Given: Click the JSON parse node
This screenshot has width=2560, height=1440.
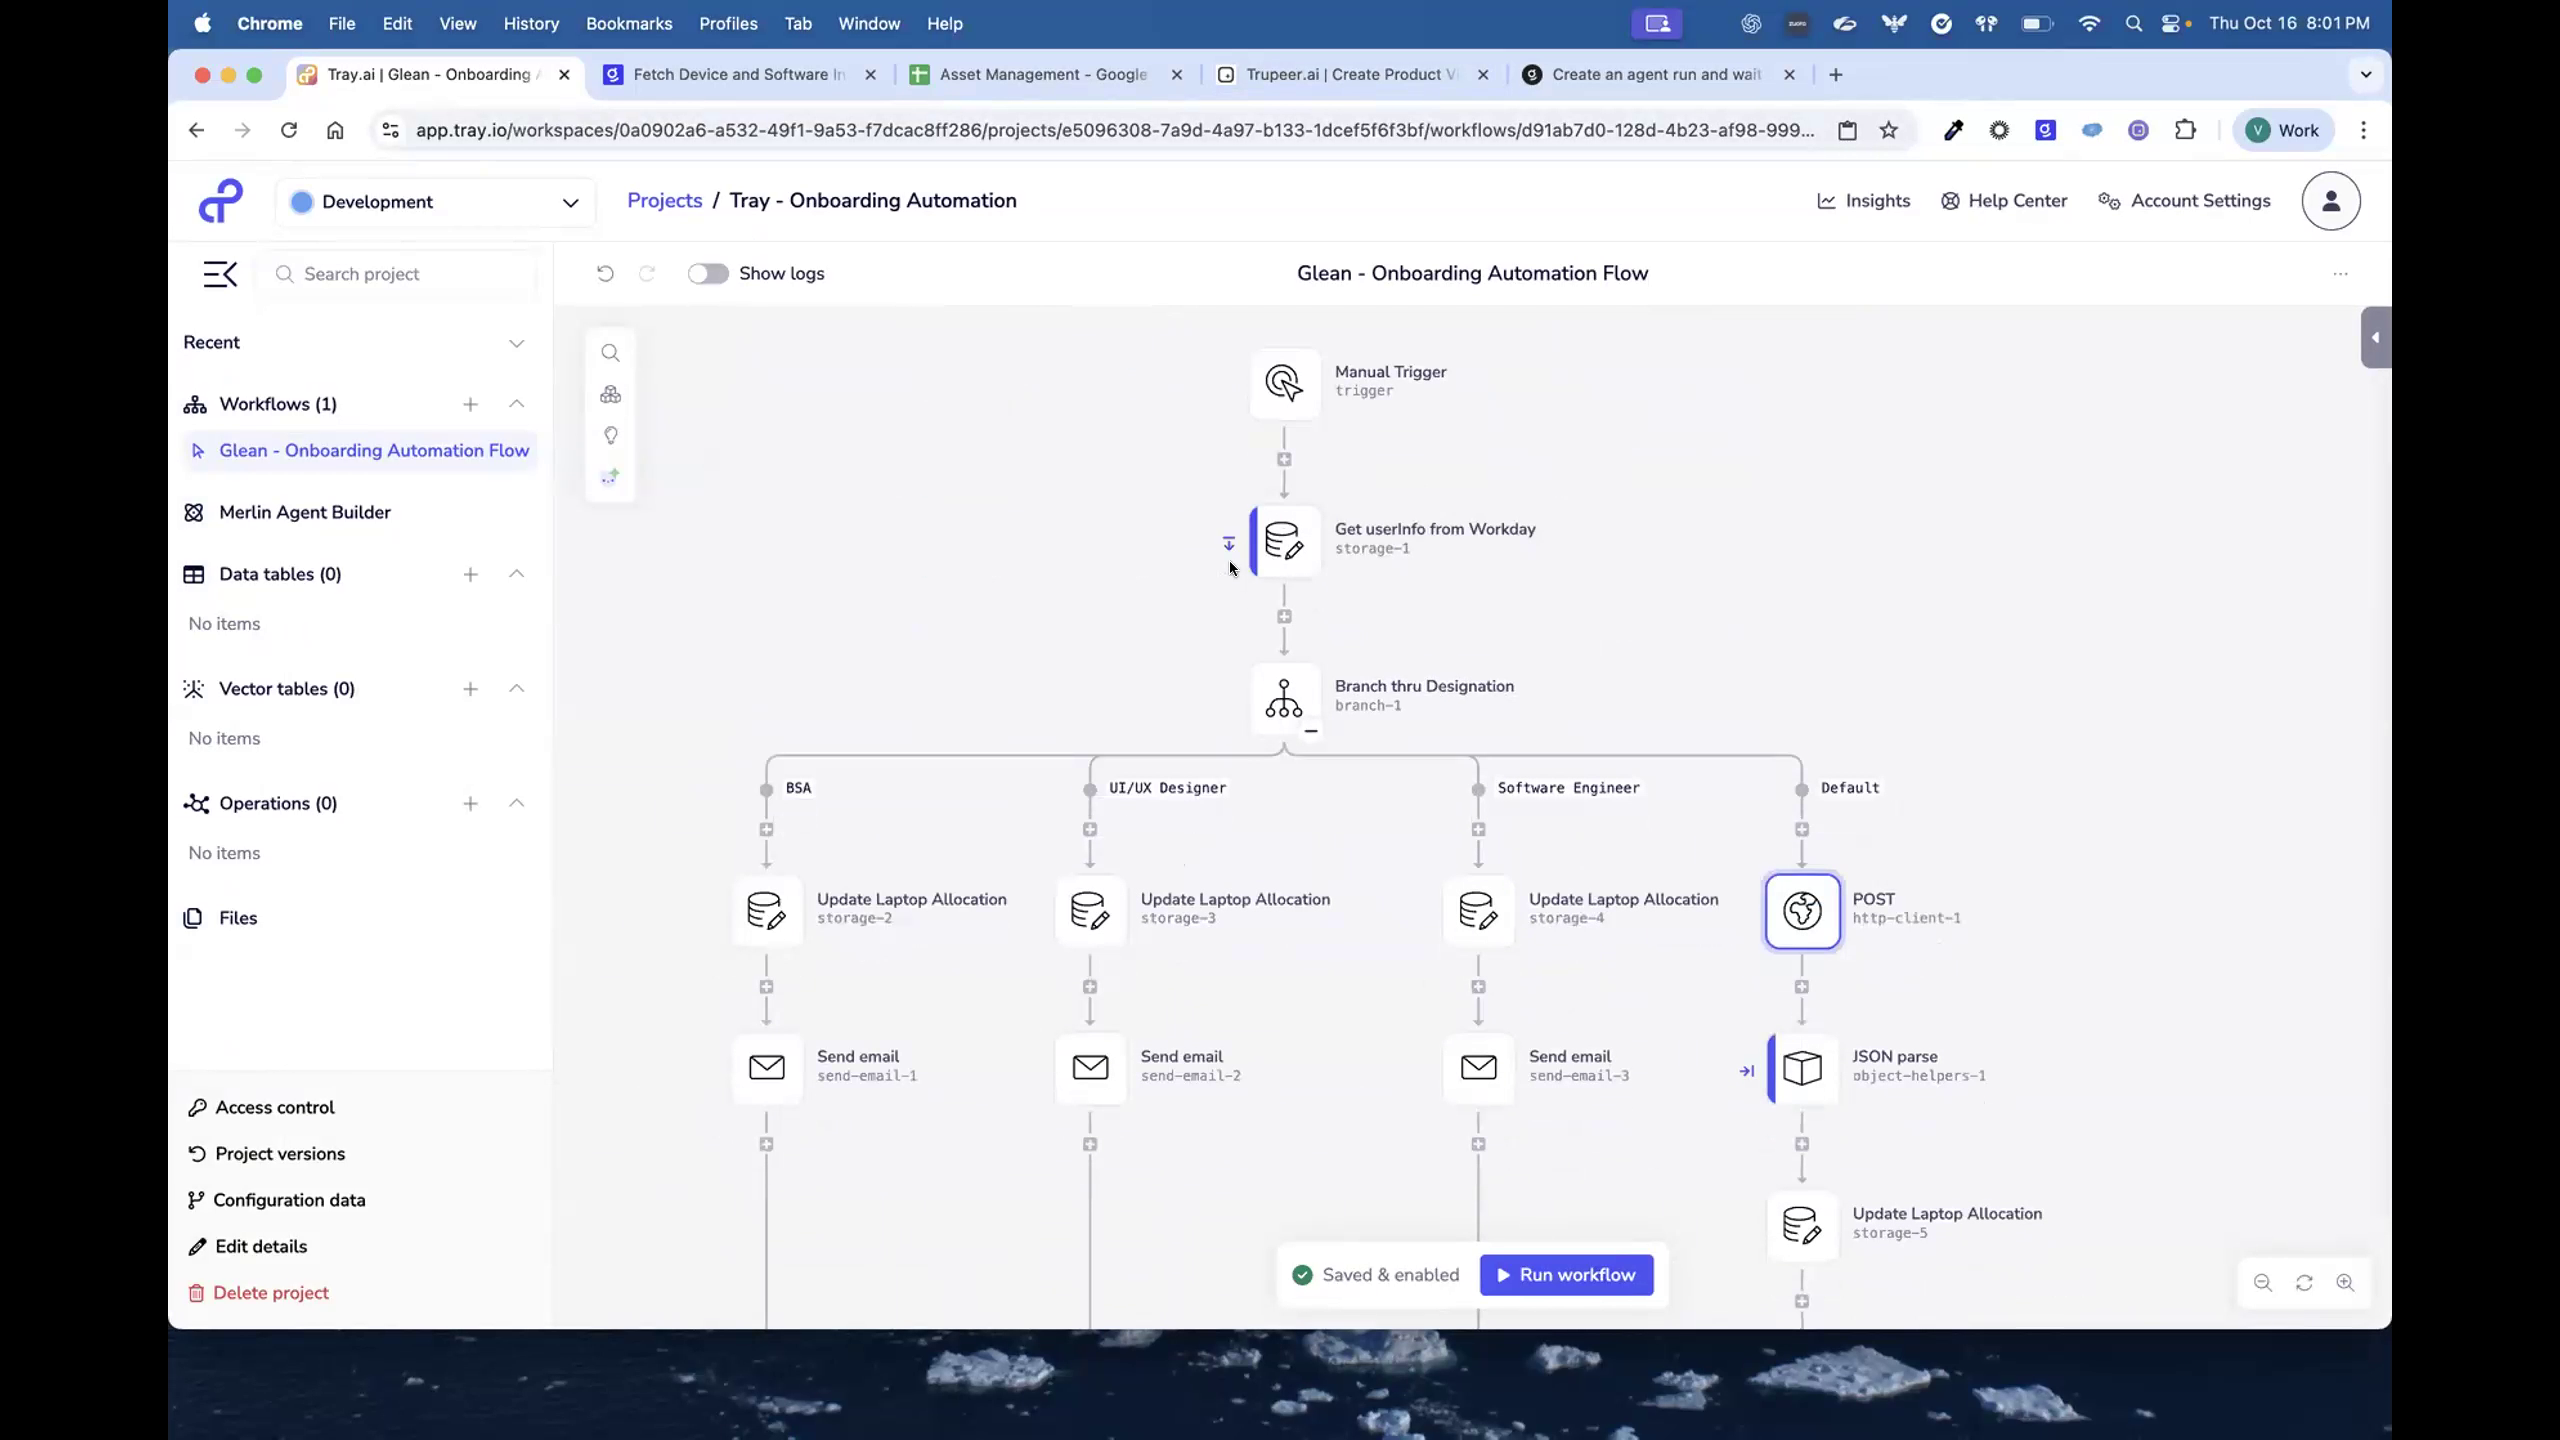Looking at the screenshot, I should point(1802,1069).
